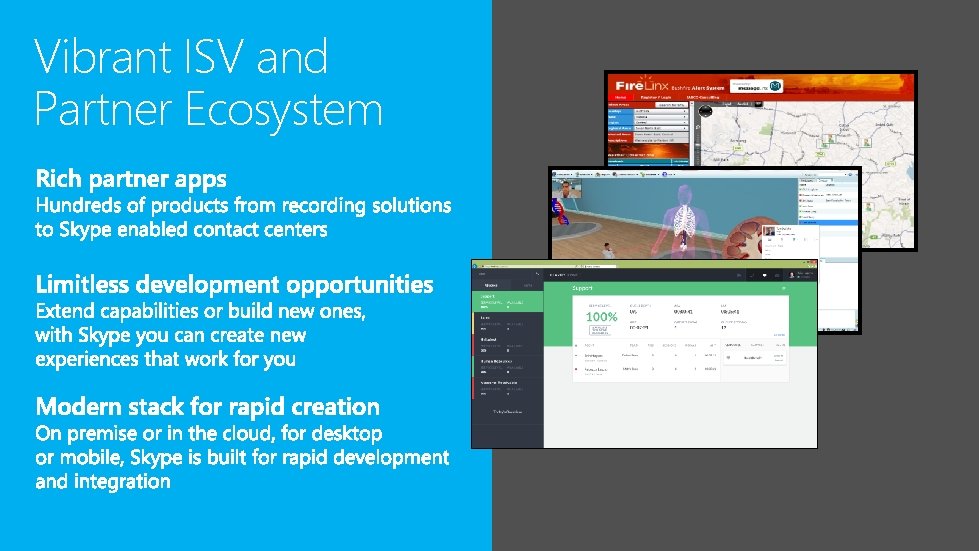Click the round blue help icon in 3D window toolbar
The height and width of the screenshot is (551, 979).
tap(664, 174)
